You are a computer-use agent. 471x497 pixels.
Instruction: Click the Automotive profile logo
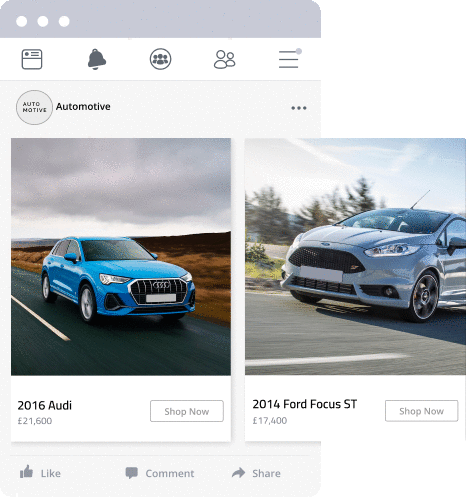click(34, 107)
